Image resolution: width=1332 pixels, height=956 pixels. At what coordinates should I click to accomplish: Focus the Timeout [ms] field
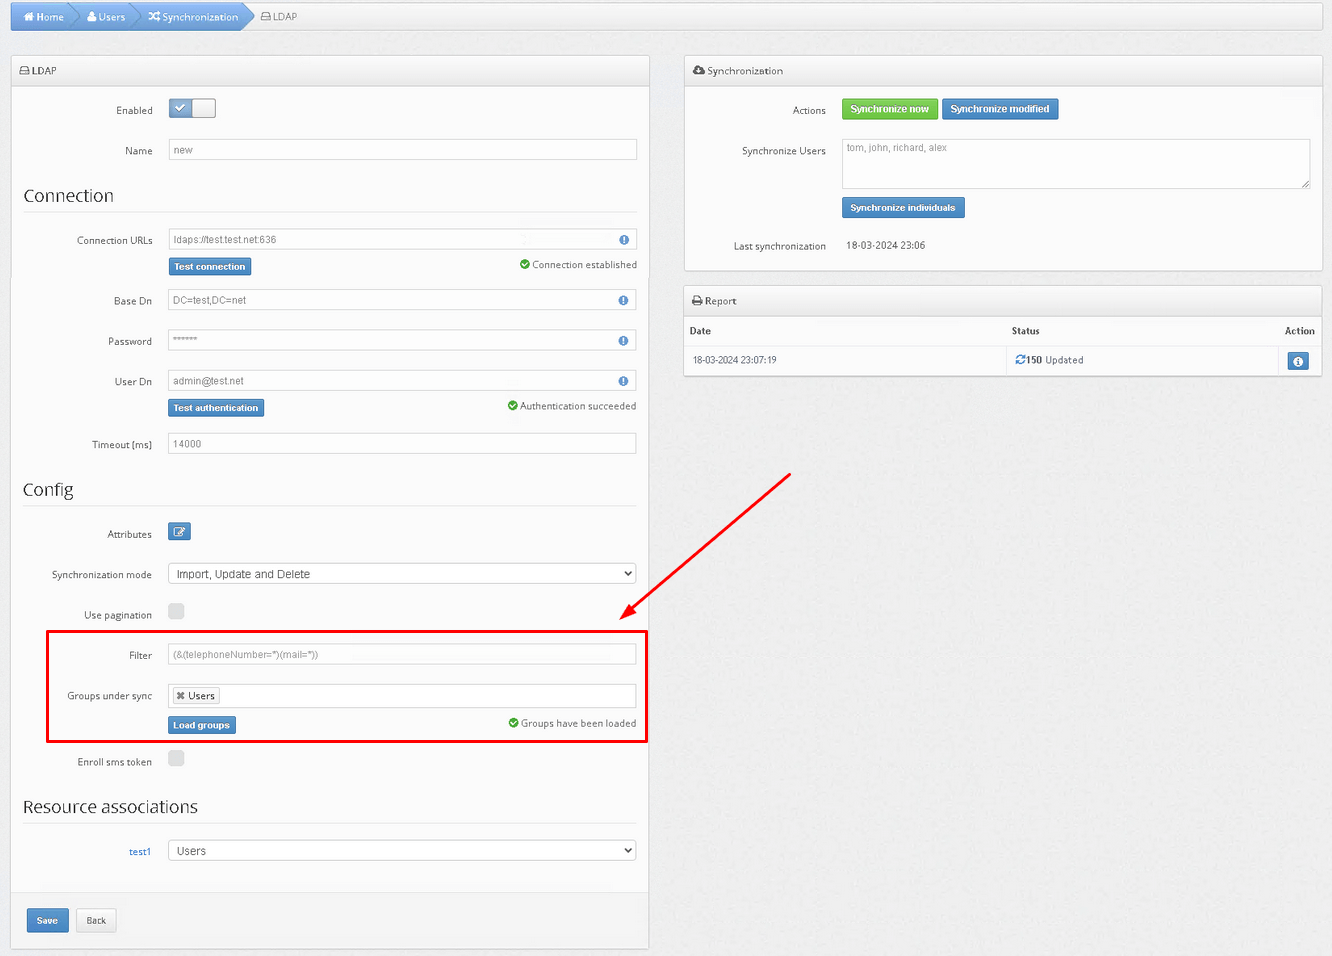point(402,443)
